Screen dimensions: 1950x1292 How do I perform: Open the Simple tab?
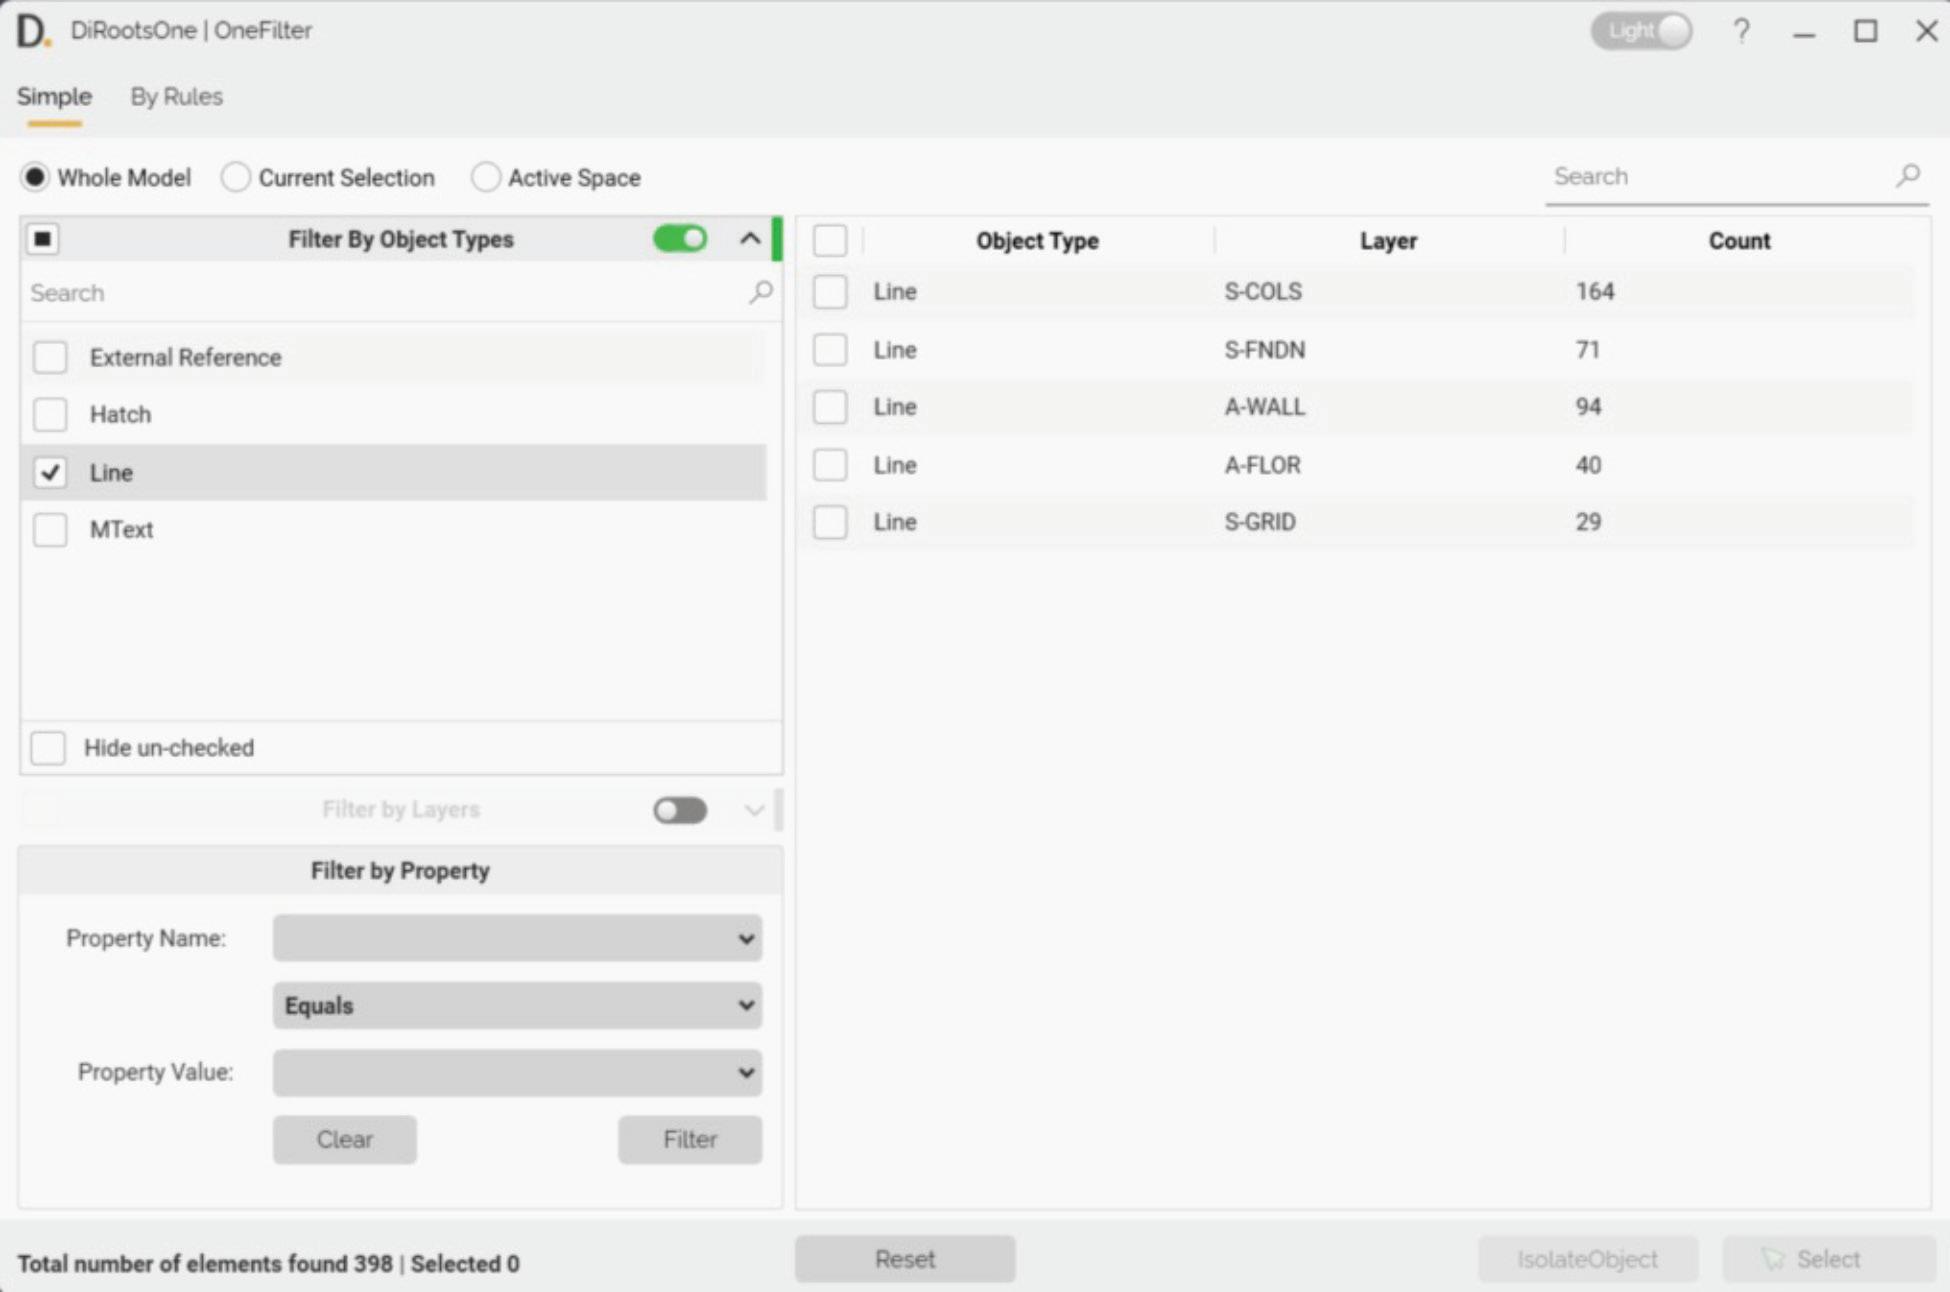[x=54, y=97]
